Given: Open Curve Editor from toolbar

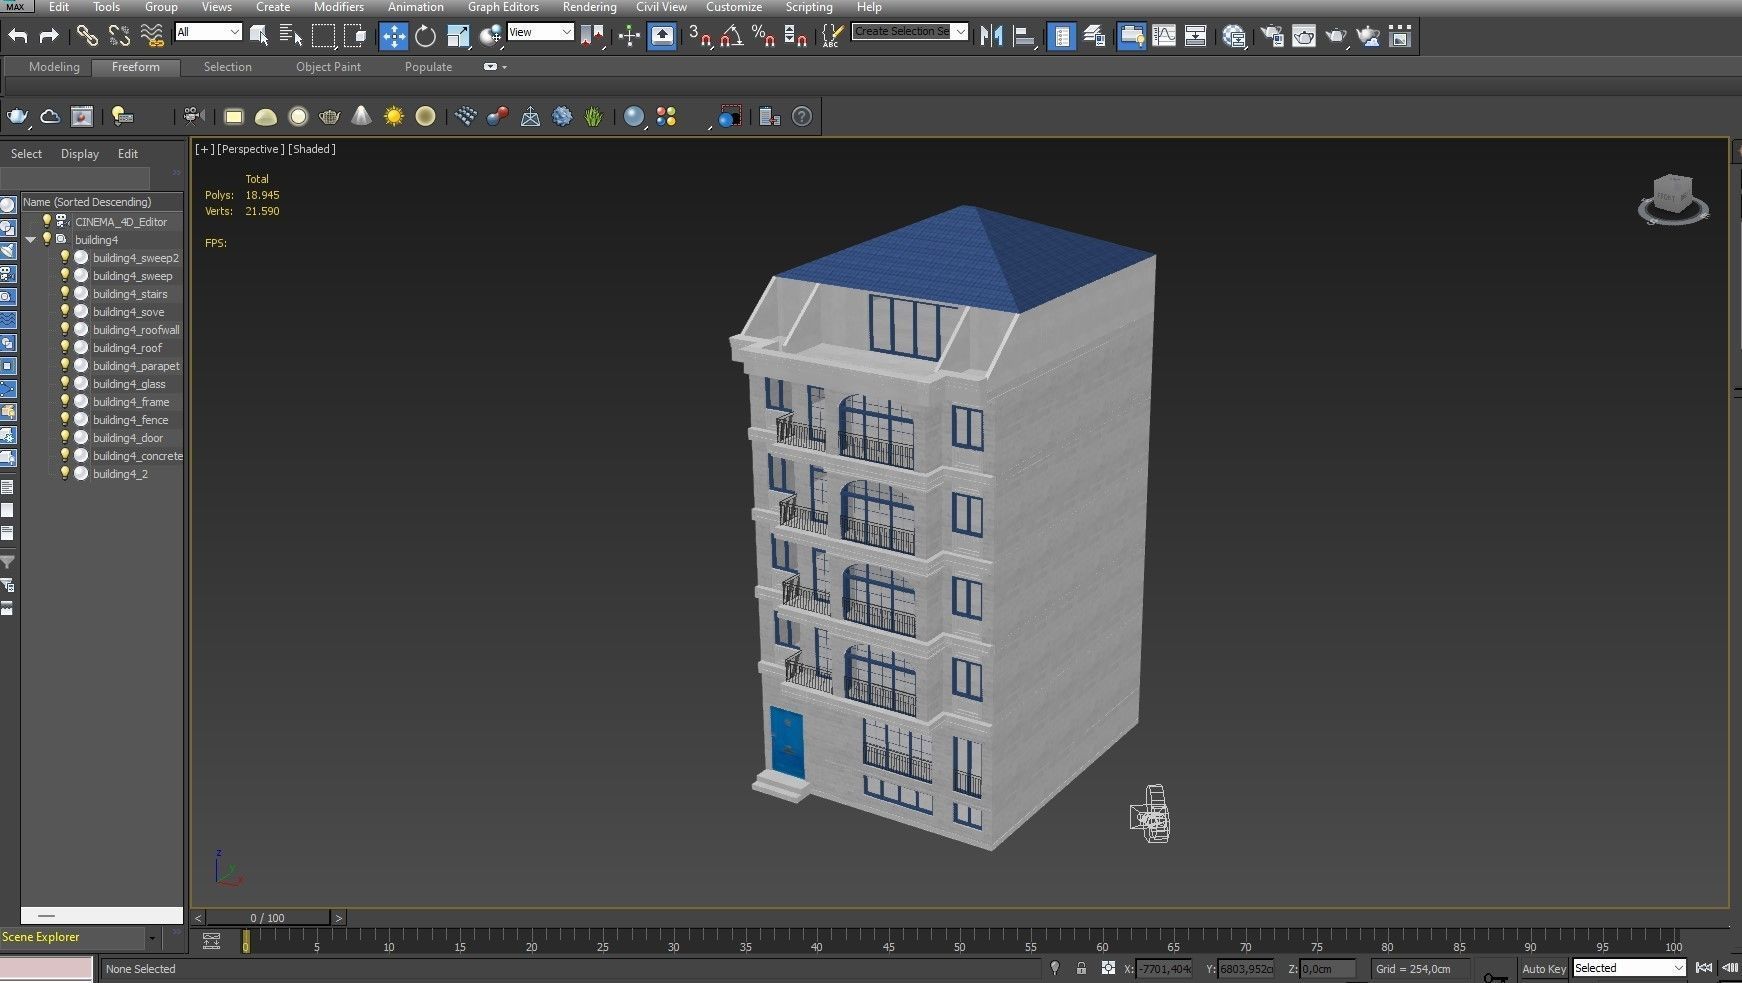Looking at the screenshot, I should (x=1164, y=36).
